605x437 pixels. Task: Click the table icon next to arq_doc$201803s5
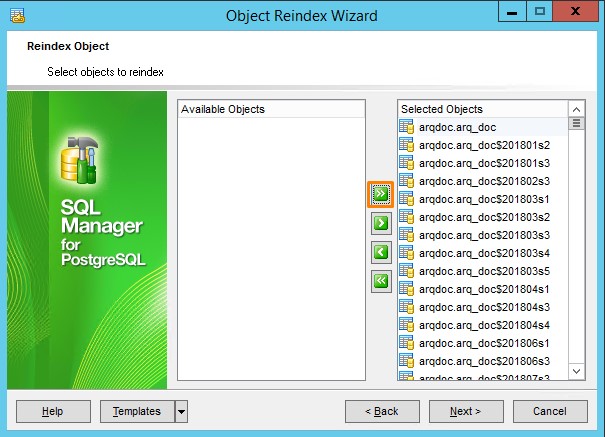click(407, 271)
